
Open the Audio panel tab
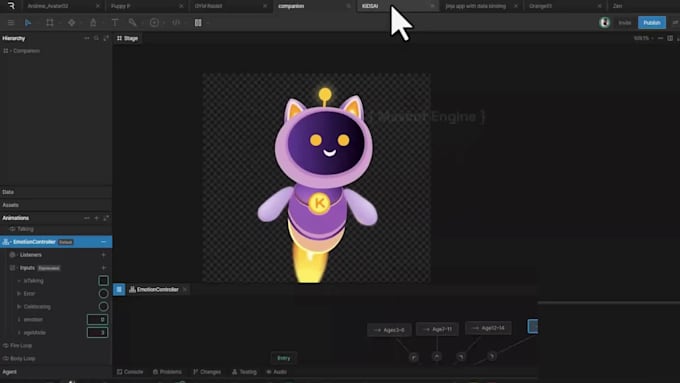tap(276, 372)
